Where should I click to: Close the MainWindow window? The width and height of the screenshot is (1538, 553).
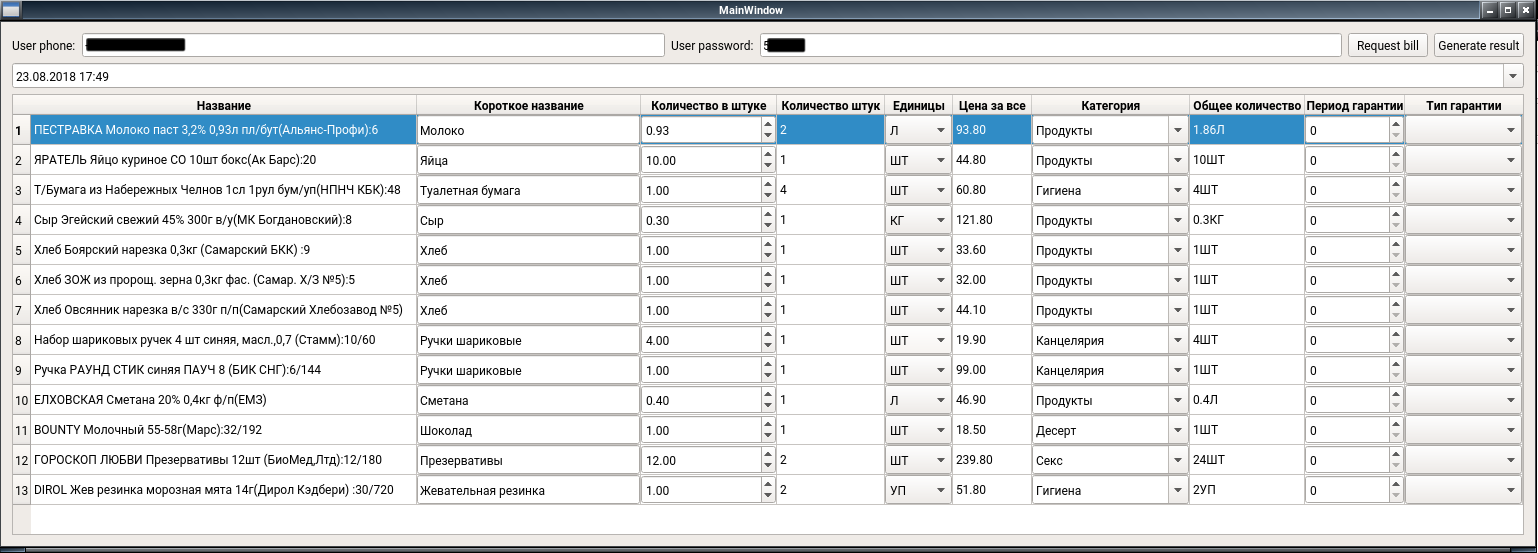tap(1524, 9)
